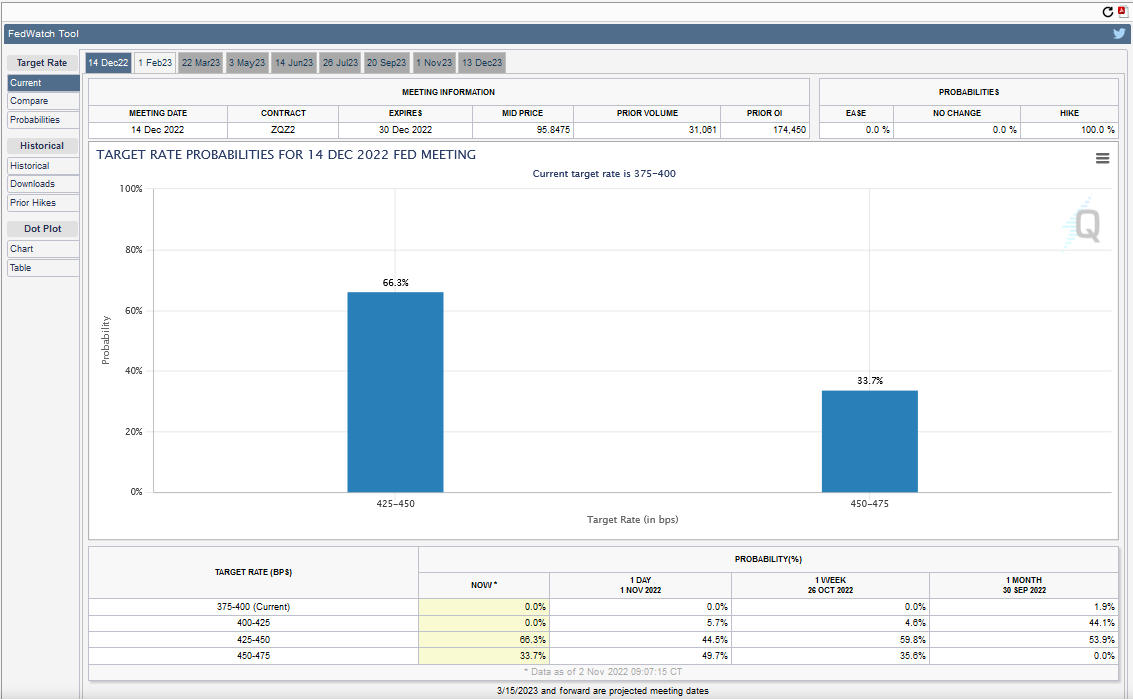Select Current under Target Rate
Screen dimensions: 1133x700
click(x=43, y=83)
